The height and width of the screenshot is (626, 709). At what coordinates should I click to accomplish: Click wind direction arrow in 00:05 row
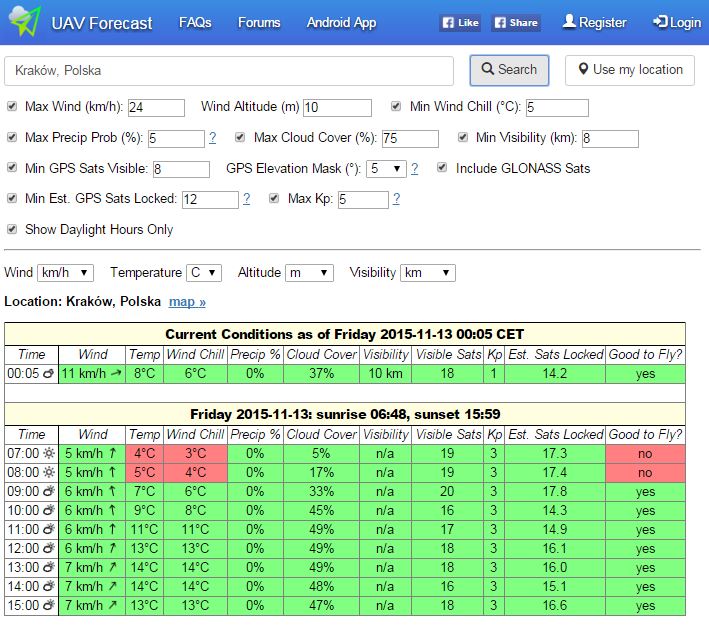[116, 373]
